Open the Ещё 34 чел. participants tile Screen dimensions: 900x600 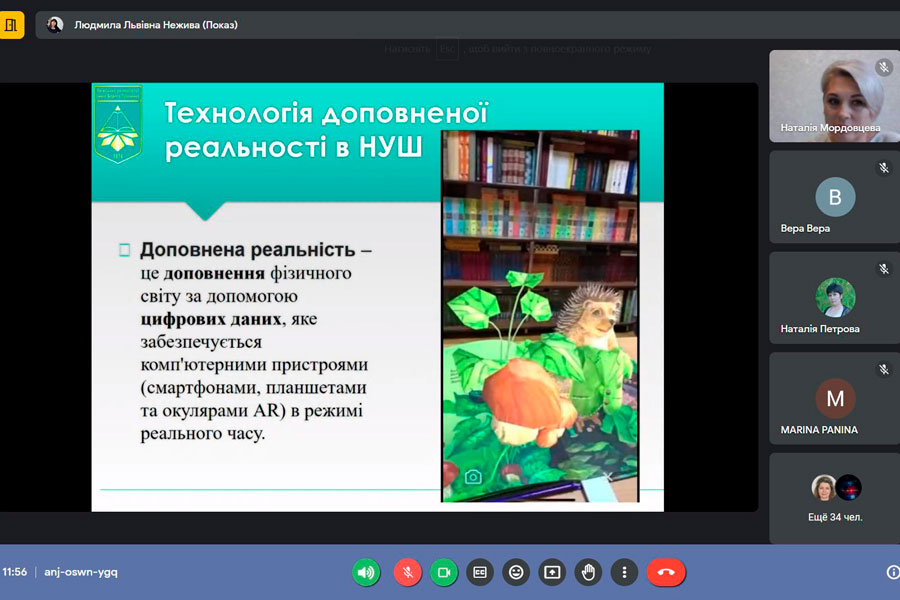point(835,498)
